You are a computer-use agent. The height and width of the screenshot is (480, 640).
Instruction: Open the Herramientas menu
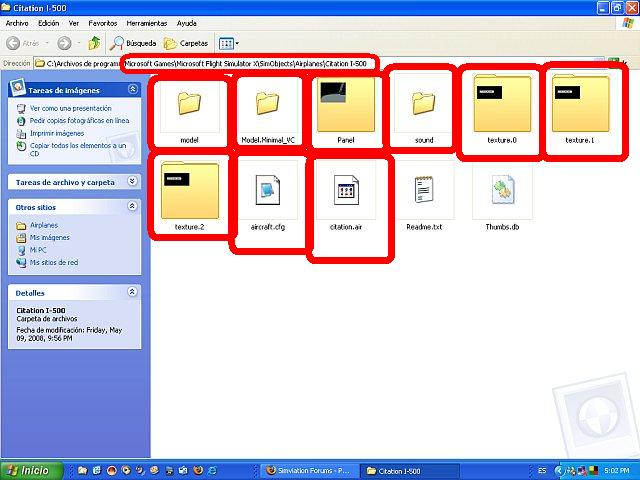click(146, 22)
